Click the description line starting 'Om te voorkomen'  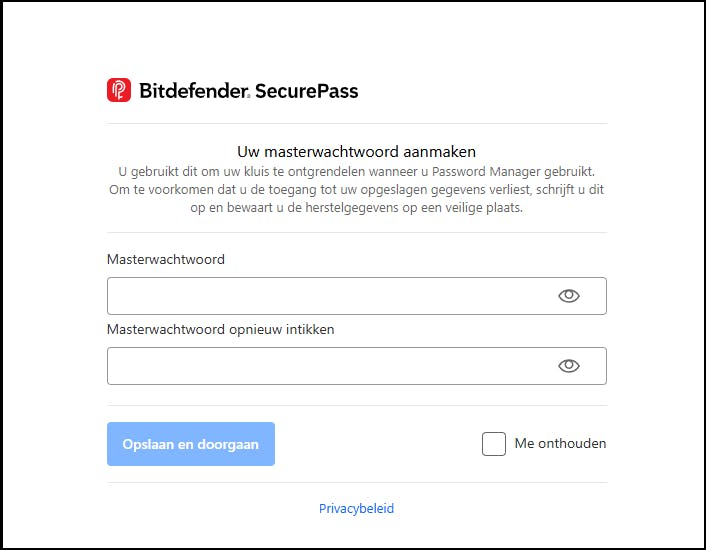pos(356,190)
